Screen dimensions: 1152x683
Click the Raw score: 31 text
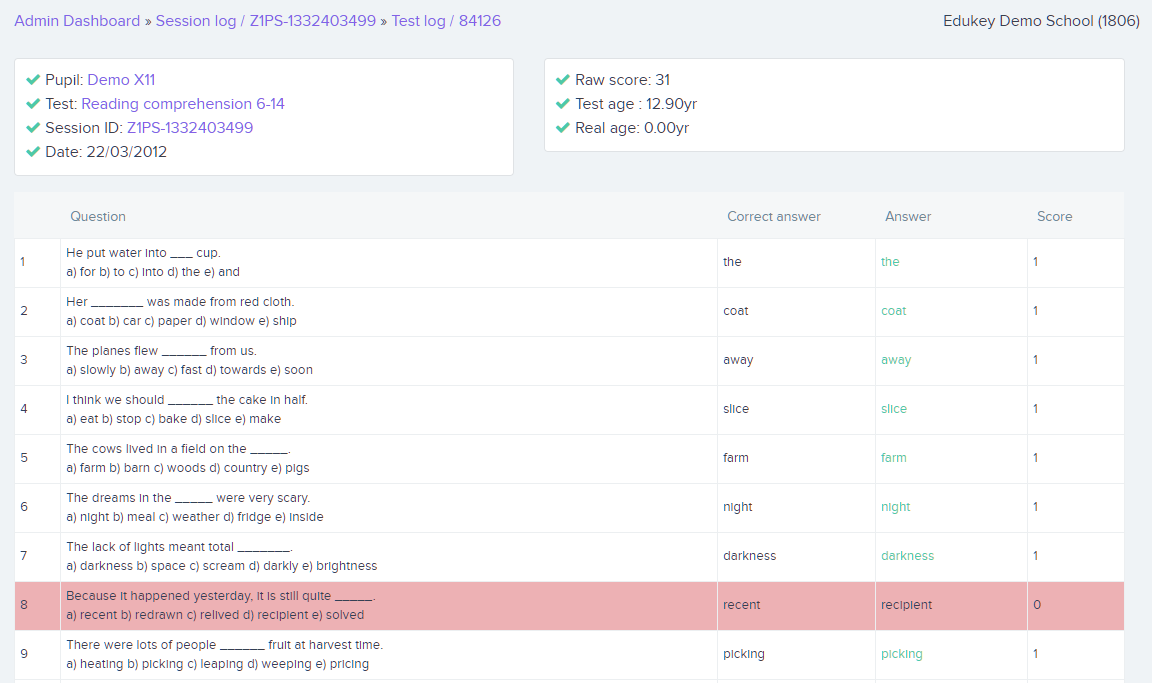point(622,79)
